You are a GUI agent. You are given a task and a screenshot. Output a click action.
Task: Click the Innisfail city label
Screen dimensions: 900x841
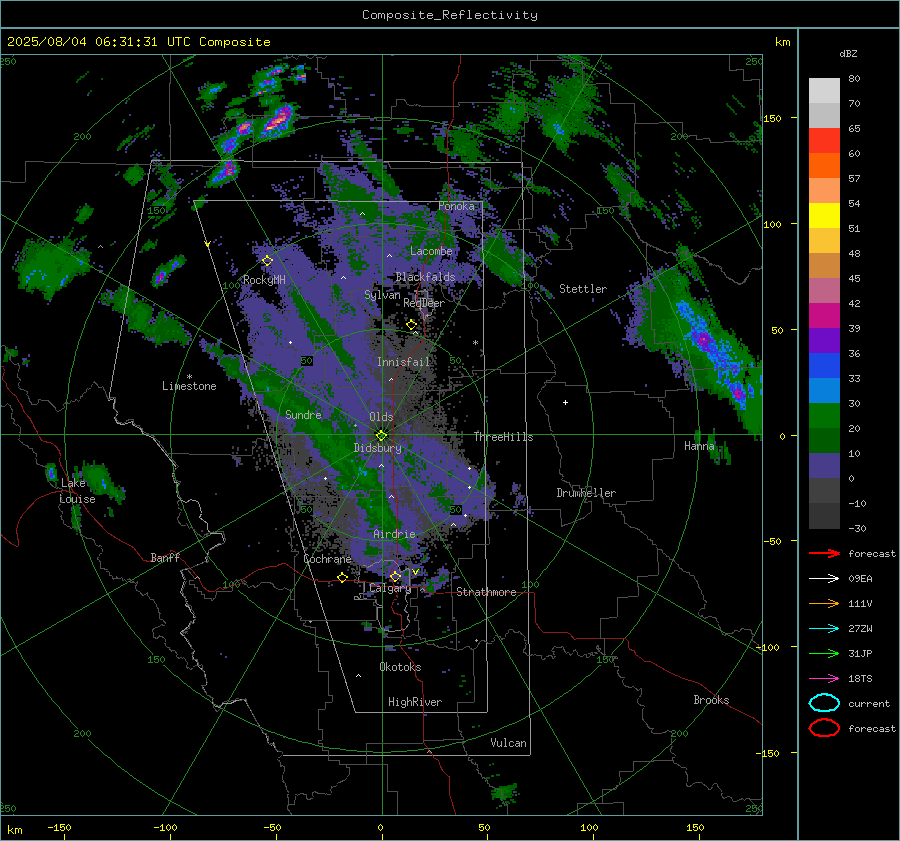click(403, 362)
